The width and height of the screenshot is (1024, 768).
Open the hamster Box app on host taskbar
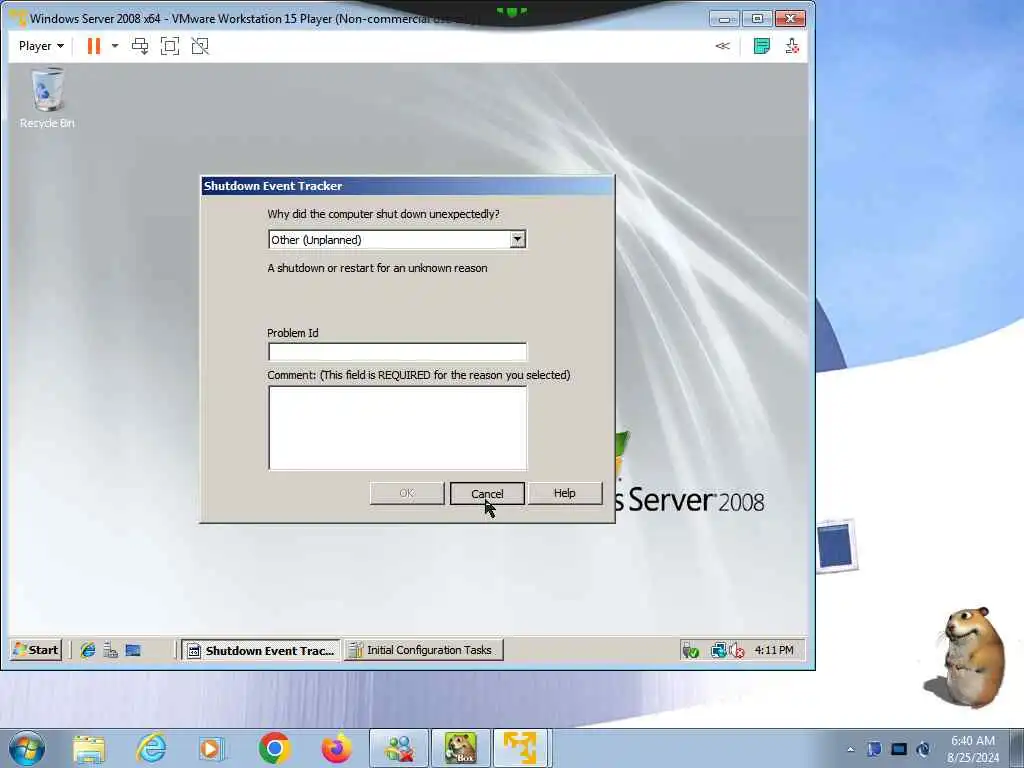(460, 748)
